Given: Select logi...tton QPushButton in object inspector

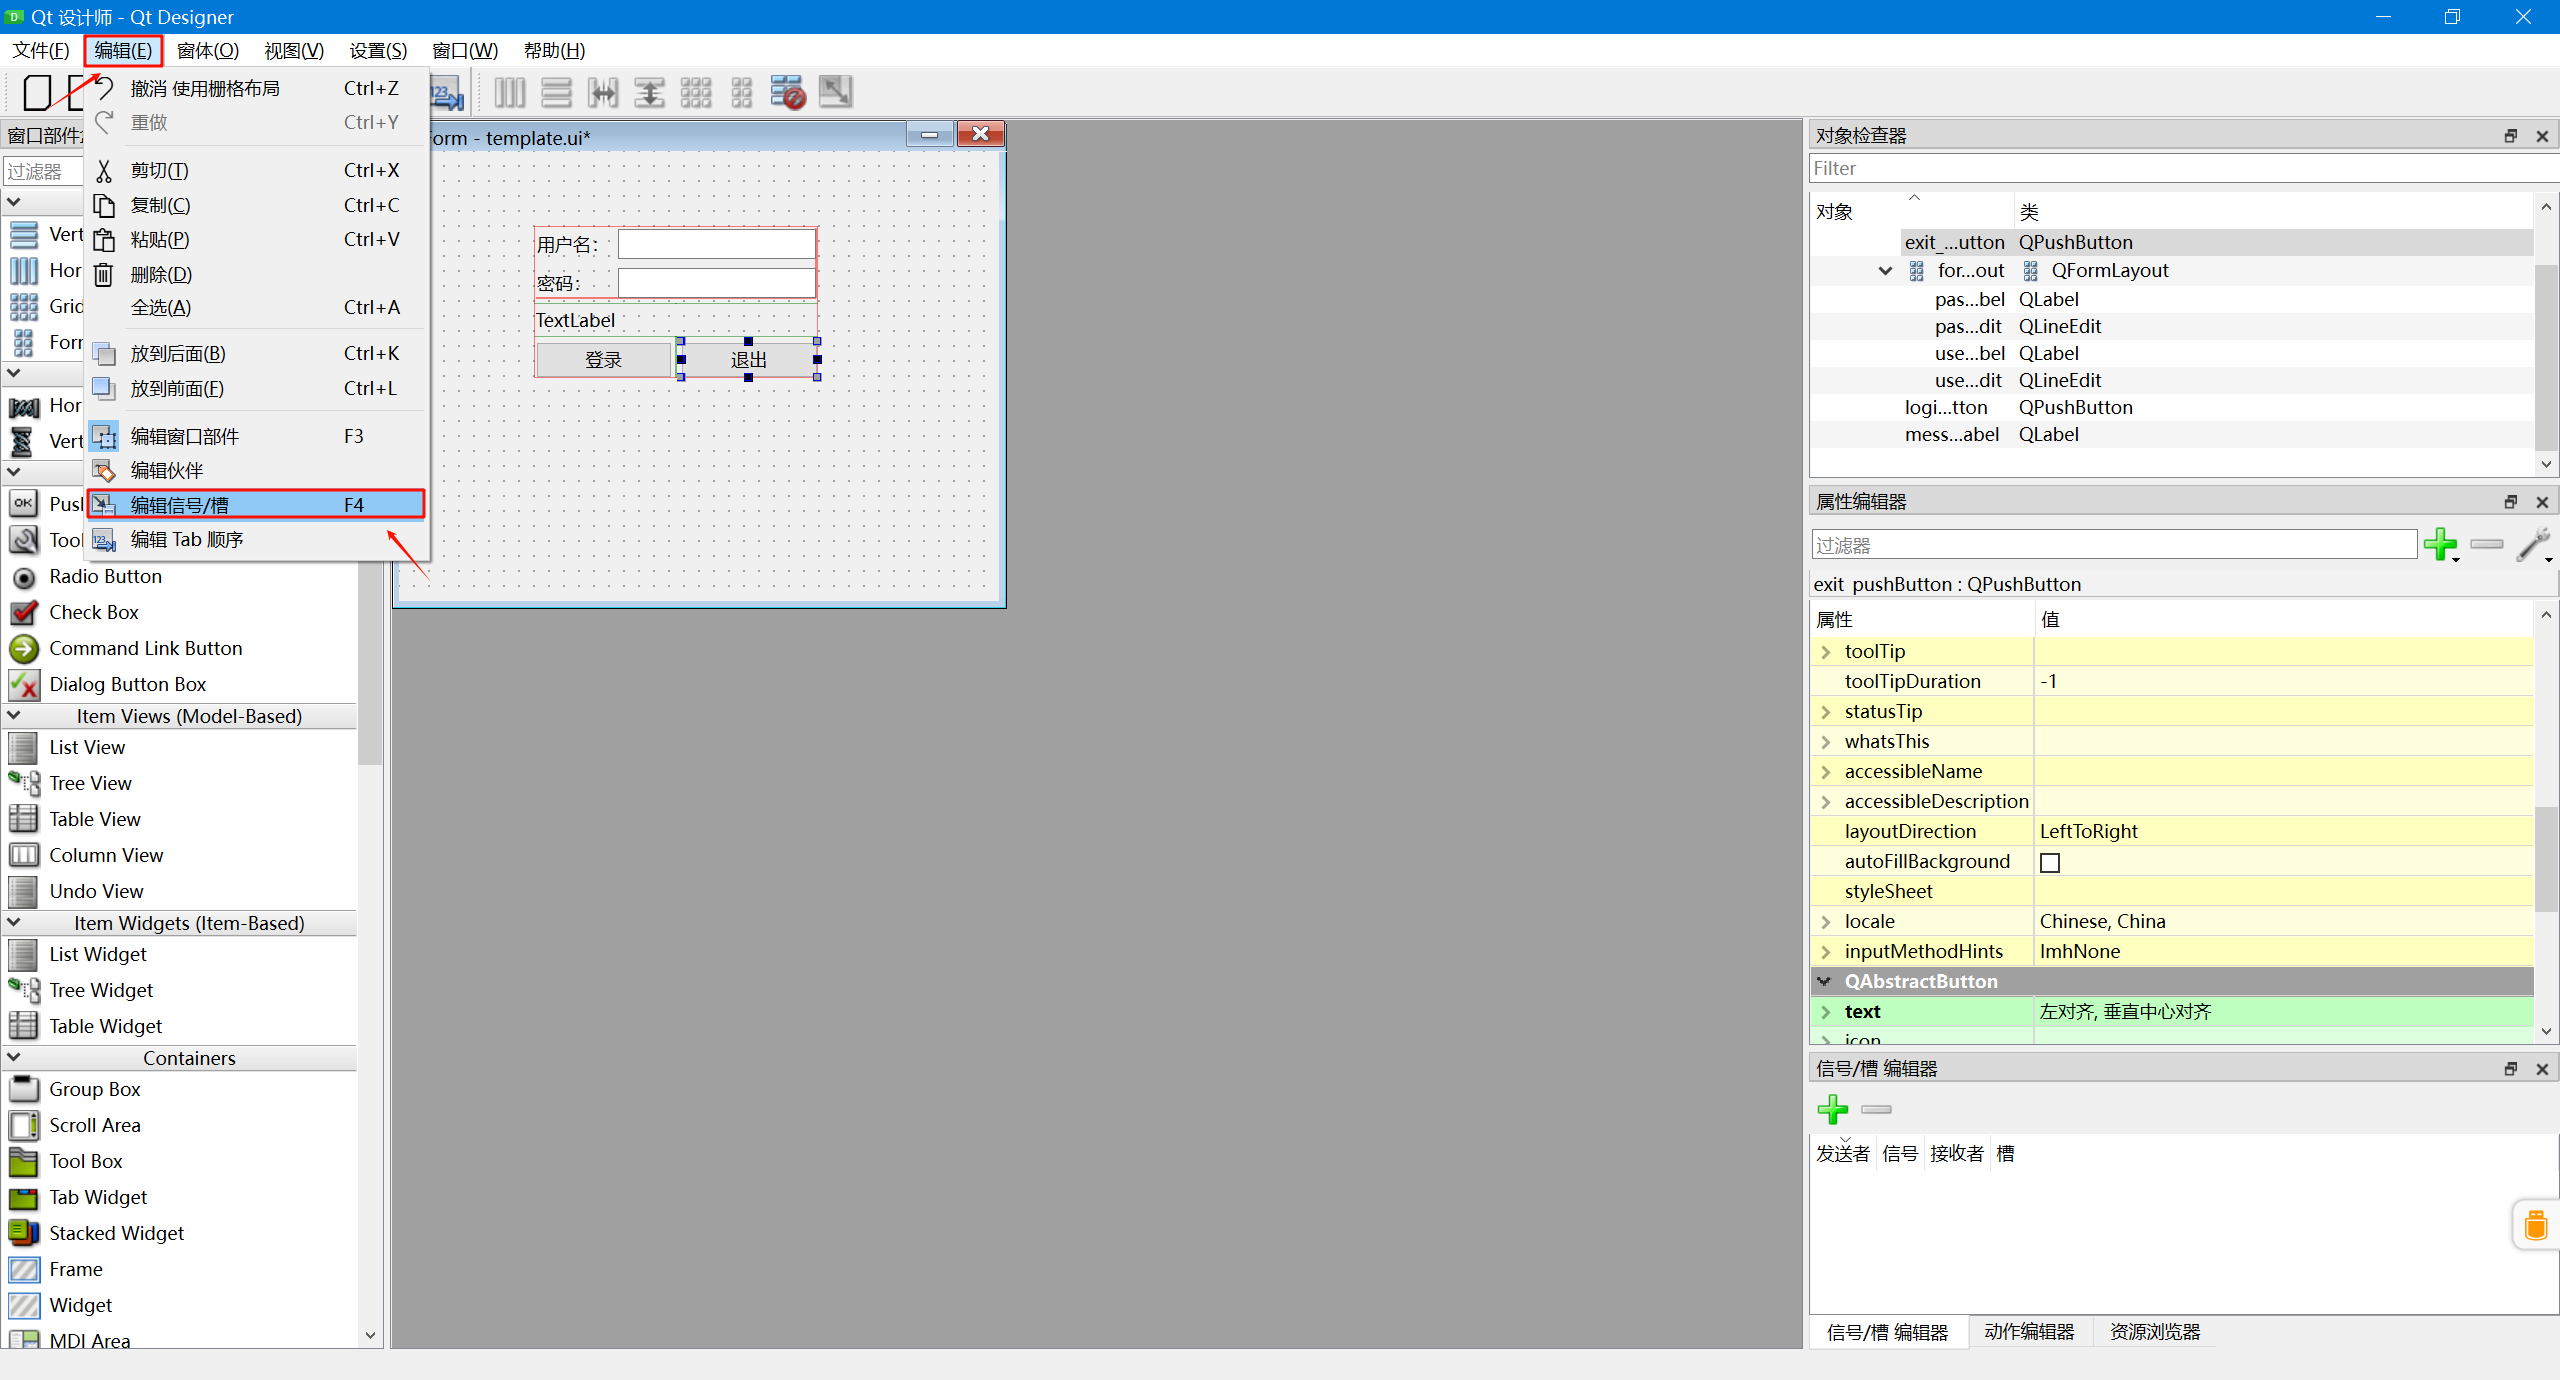Looking at the screenshot, I should tap(1945, 408).
